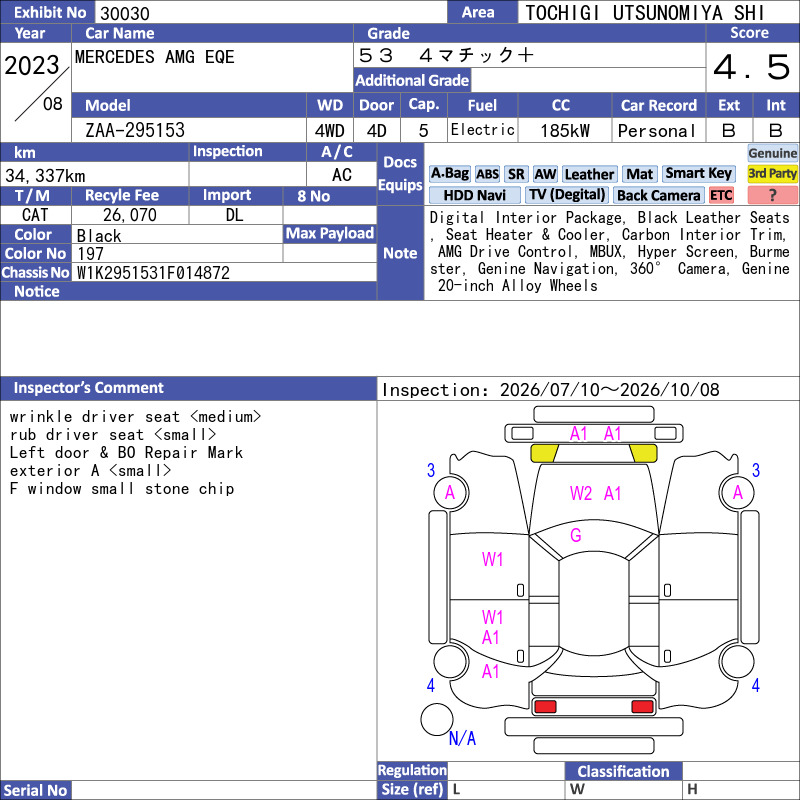Click the red ETC badge

[721, 195]
